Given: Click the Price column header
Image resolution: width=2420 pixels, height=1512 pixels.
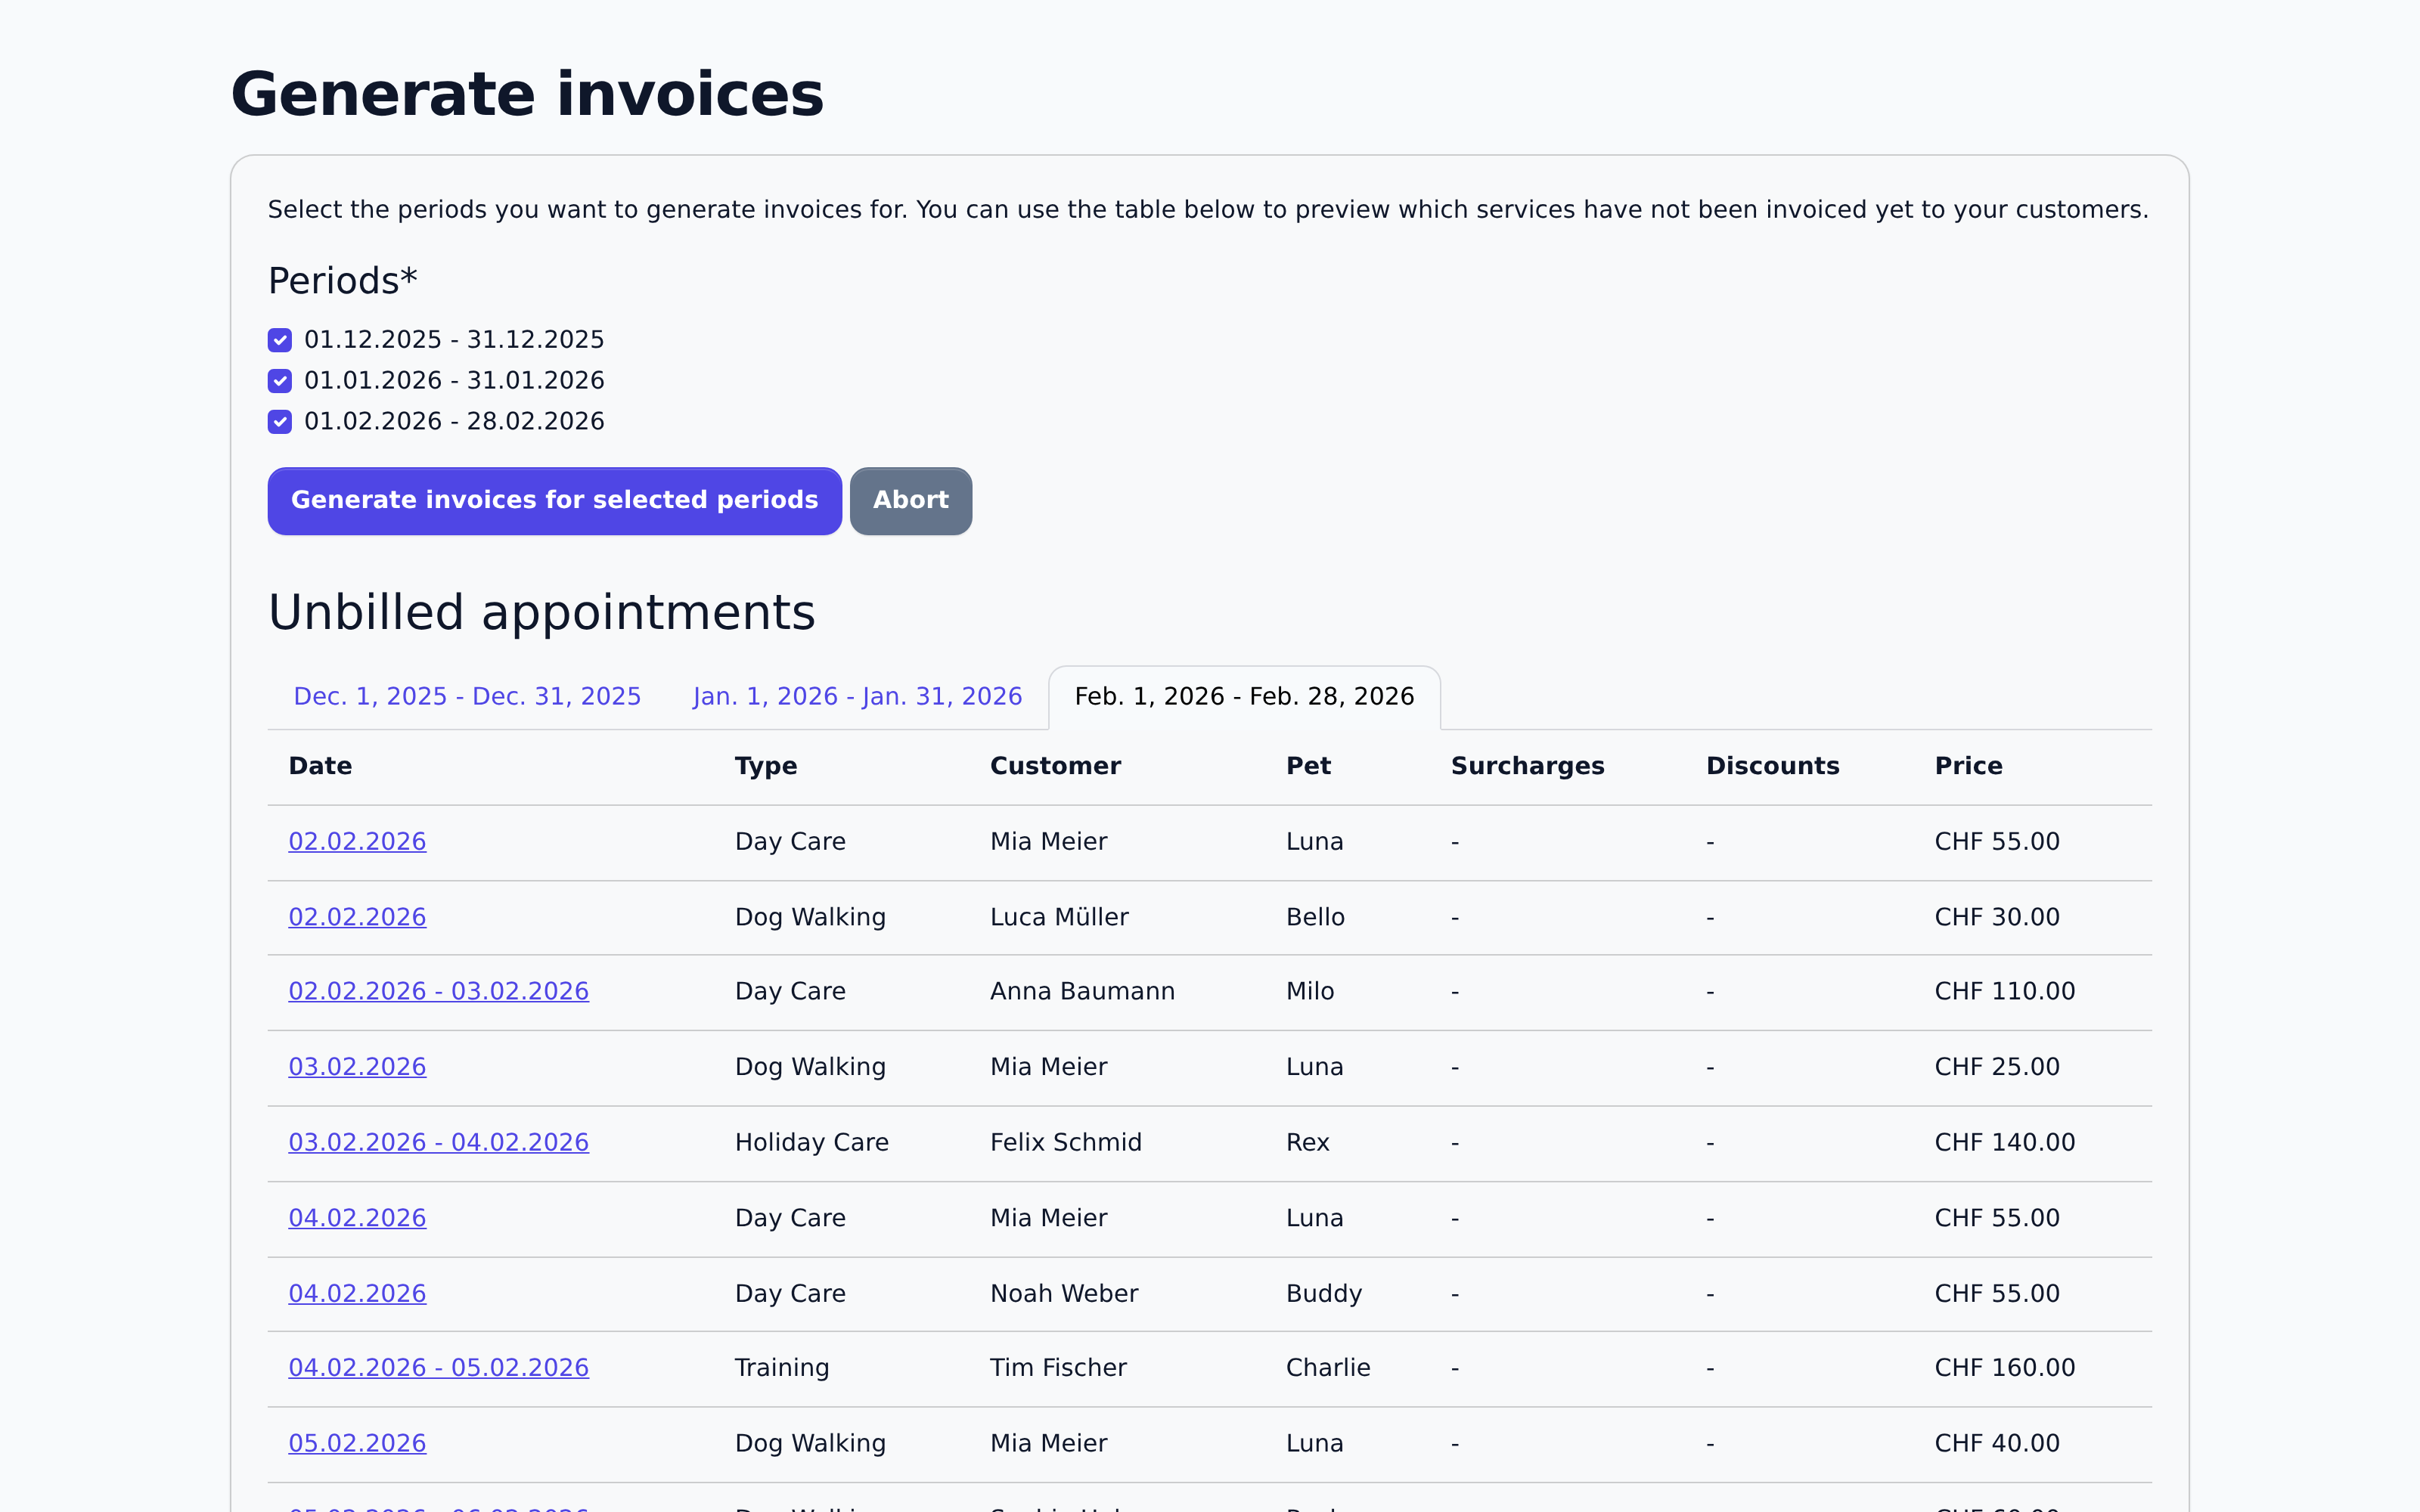Looking at the screenshot, I should click(1967, 766).
